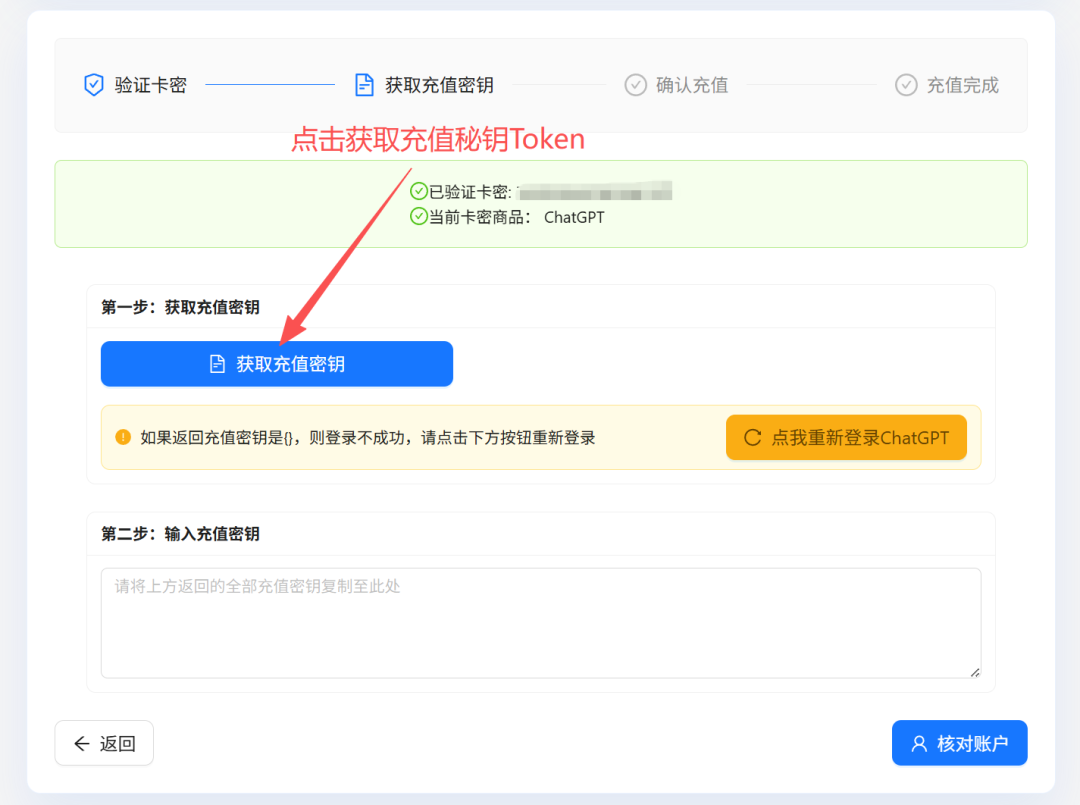The width and height of the screenshot is (1080, 805).
Task: Click 点我重新登录ChatGPT orange button
Action: [x=846, y=437]
